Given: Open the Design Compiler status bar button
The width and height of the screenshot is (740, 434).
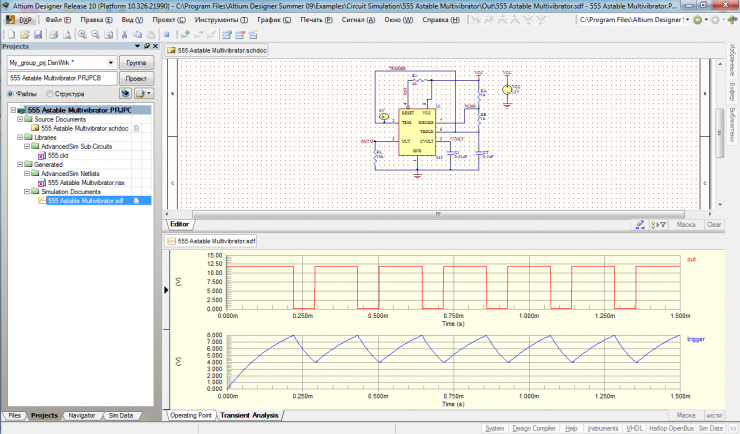Looking at the screenshot, I should click(534, 428).
